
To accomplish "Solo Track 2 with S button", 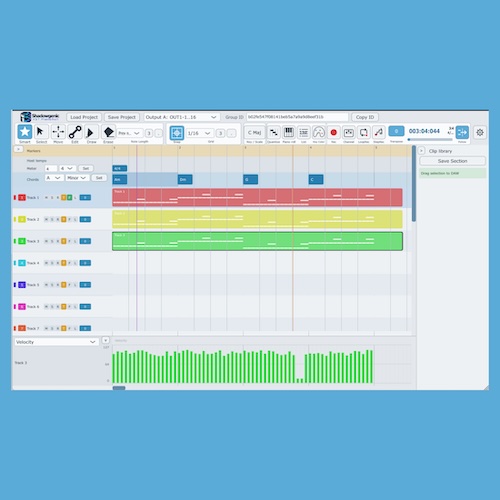I will coord(52,219).
